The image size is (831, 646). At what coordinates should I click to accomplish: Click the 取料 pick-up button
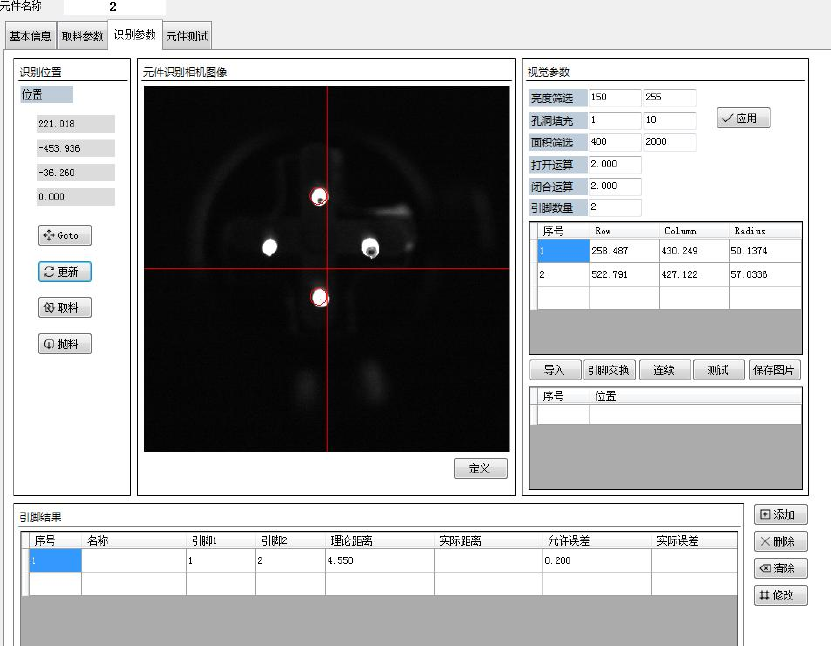click(64, 308)
